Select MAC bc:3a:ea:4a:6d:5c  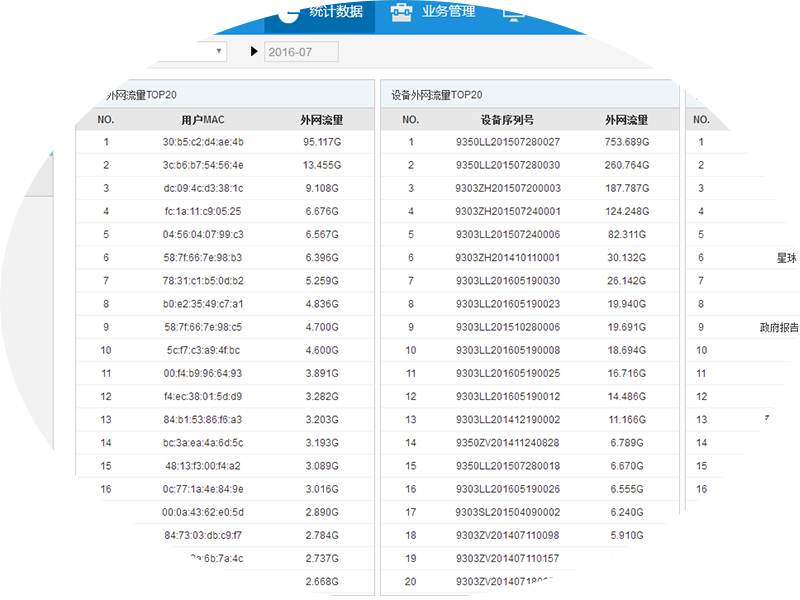tap(203, 442)
